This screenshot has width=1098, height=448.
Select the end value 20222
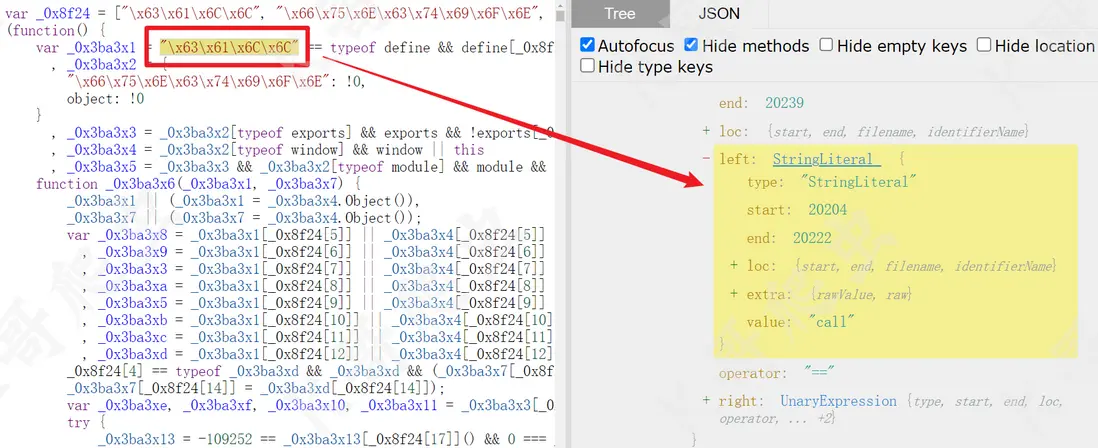[x=812, y=238]
